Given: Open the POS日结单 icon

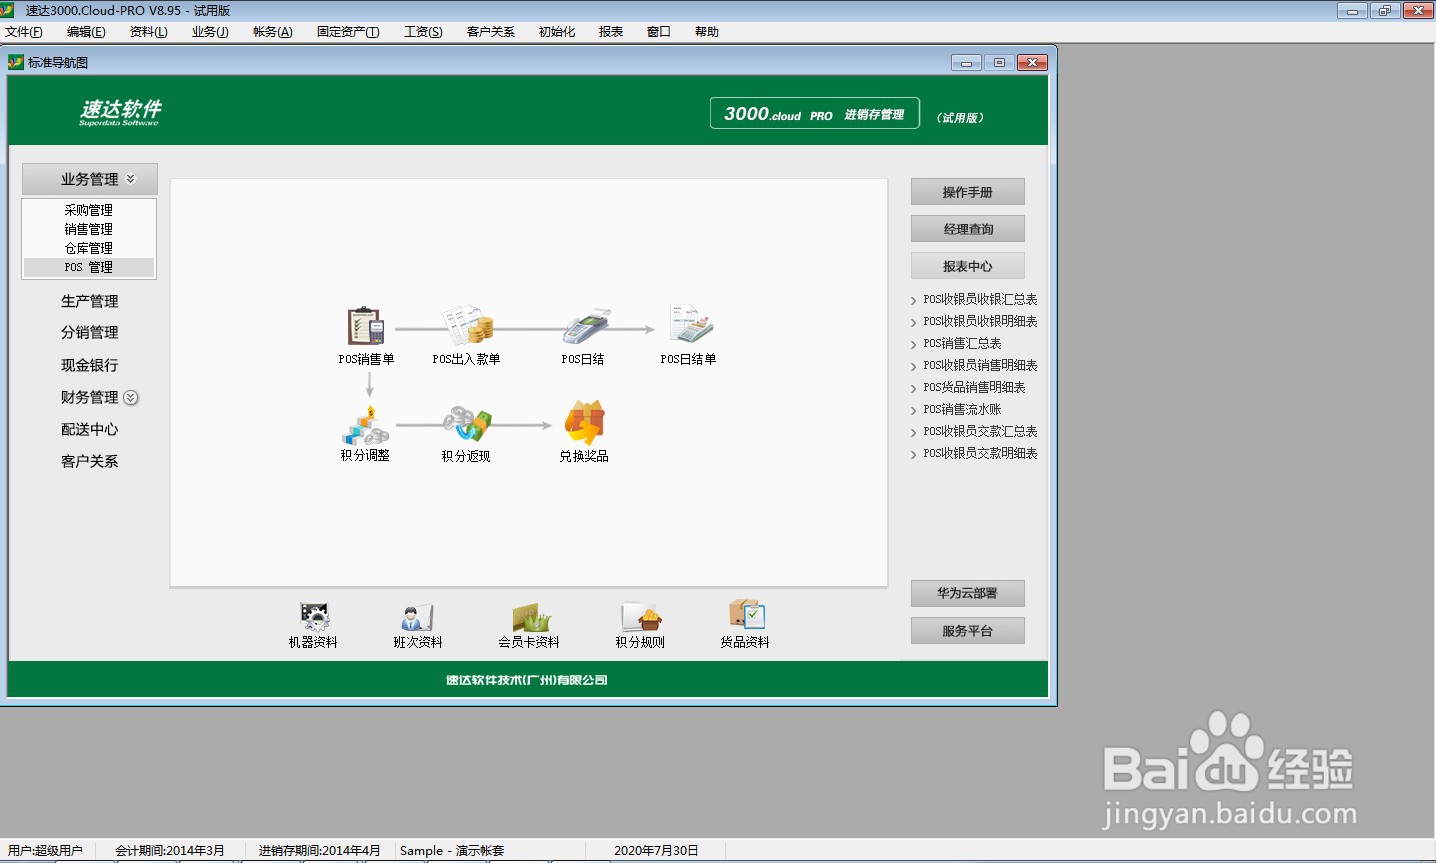Looking at the screenshot, I should click(x=690, y=325).
